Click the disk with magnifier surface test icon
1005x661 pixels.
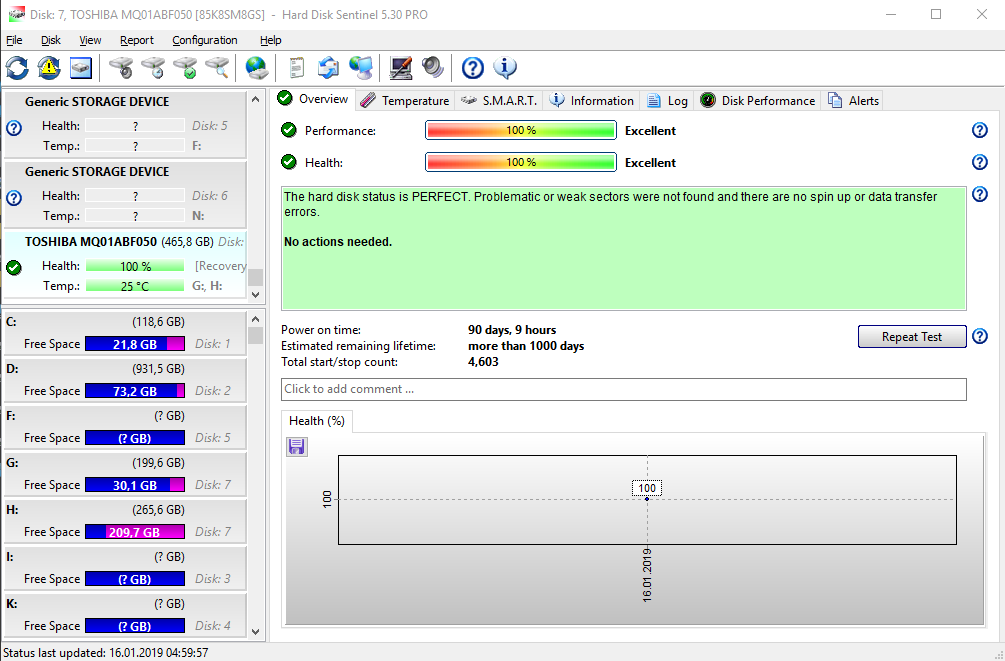(x=217, y=68)
